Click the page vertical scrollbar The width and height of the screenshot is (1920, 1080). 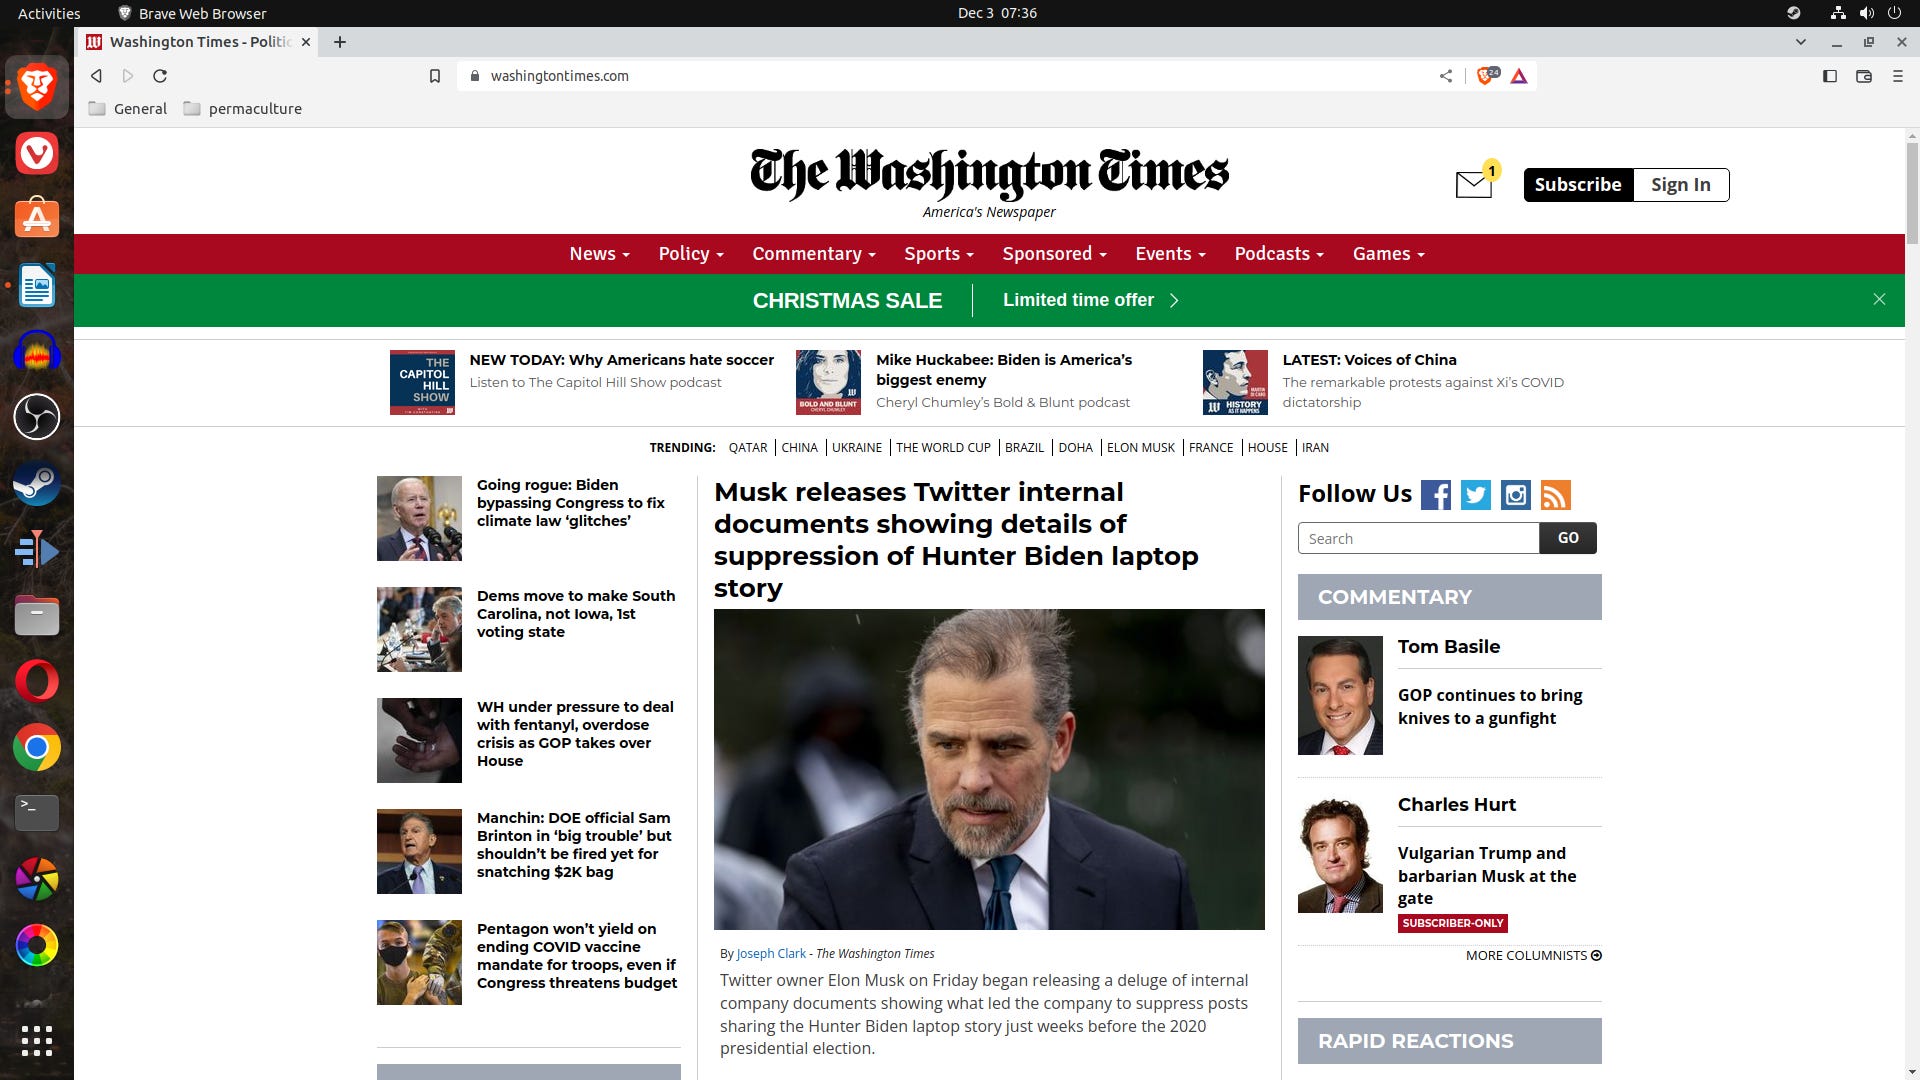pos(1912,193)
